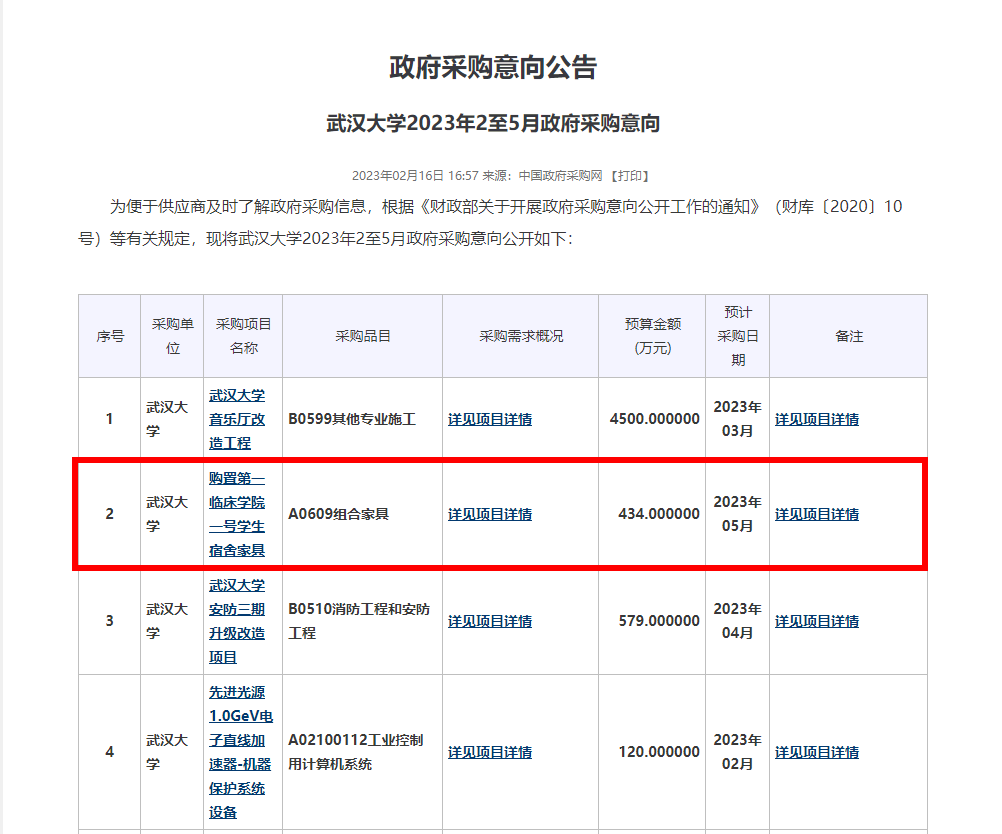1002x834 pixels.
Task: Click the 预计采购日期 column header
Action: pyautogui.click(x=738, y=336)
